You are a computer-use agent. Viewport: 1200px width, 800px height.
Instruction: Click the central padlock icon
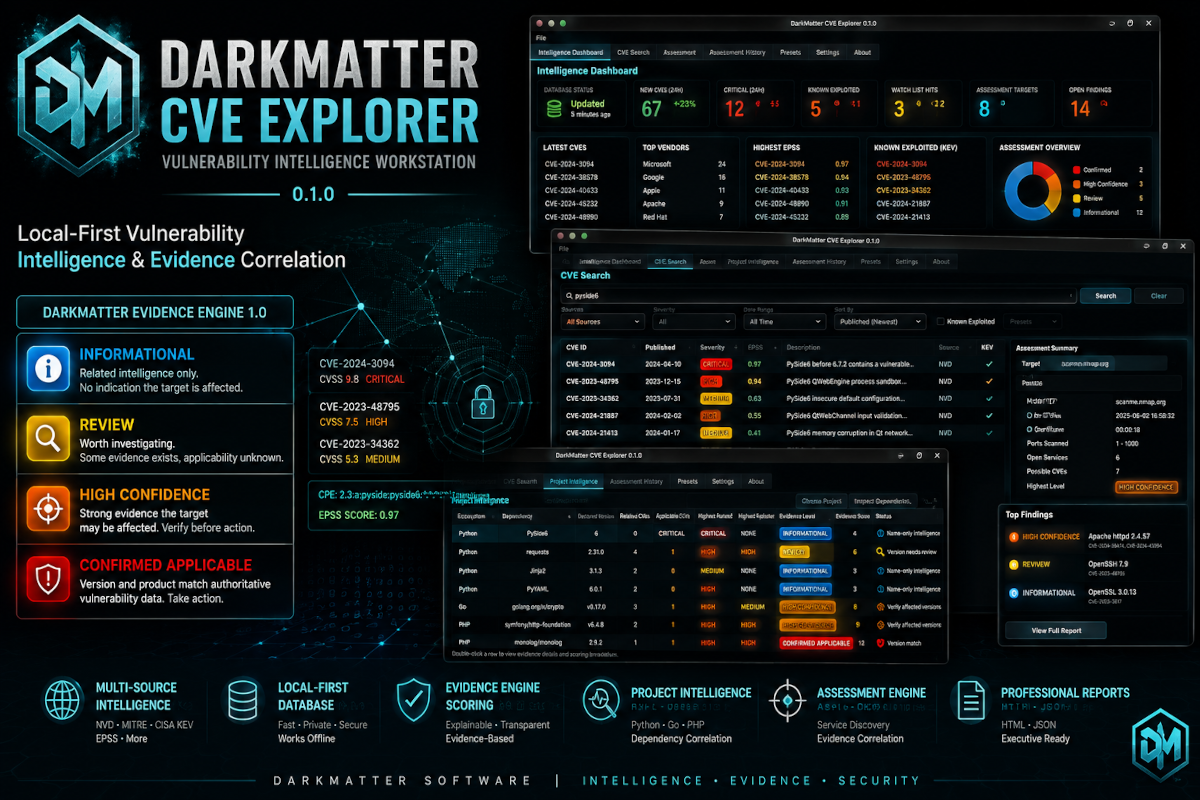482,402
